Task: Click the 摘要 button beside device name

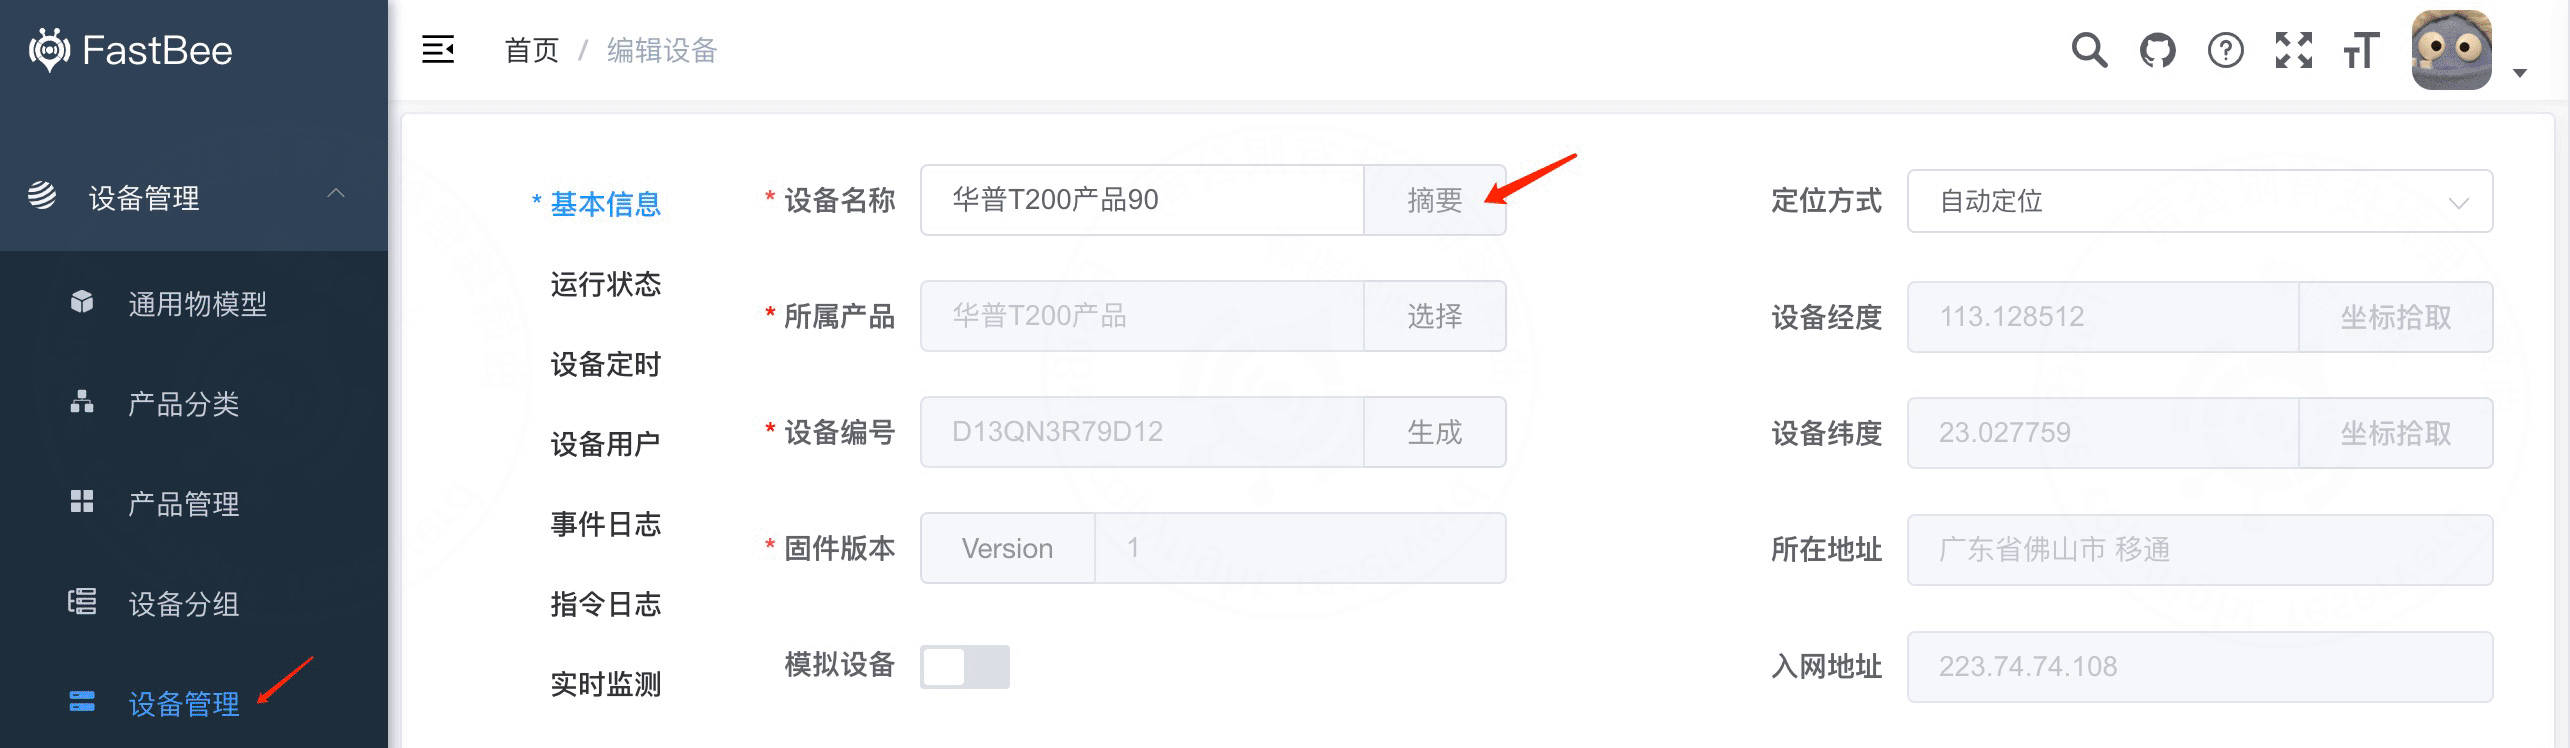Action: [1434, 200]
